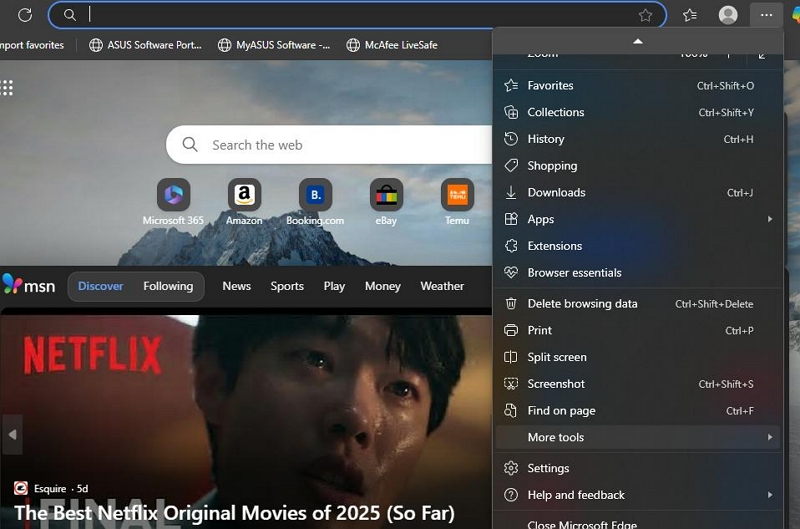Open the Weather link in MSN bar
The image size is (800, 529).
[x=442, y=286]
